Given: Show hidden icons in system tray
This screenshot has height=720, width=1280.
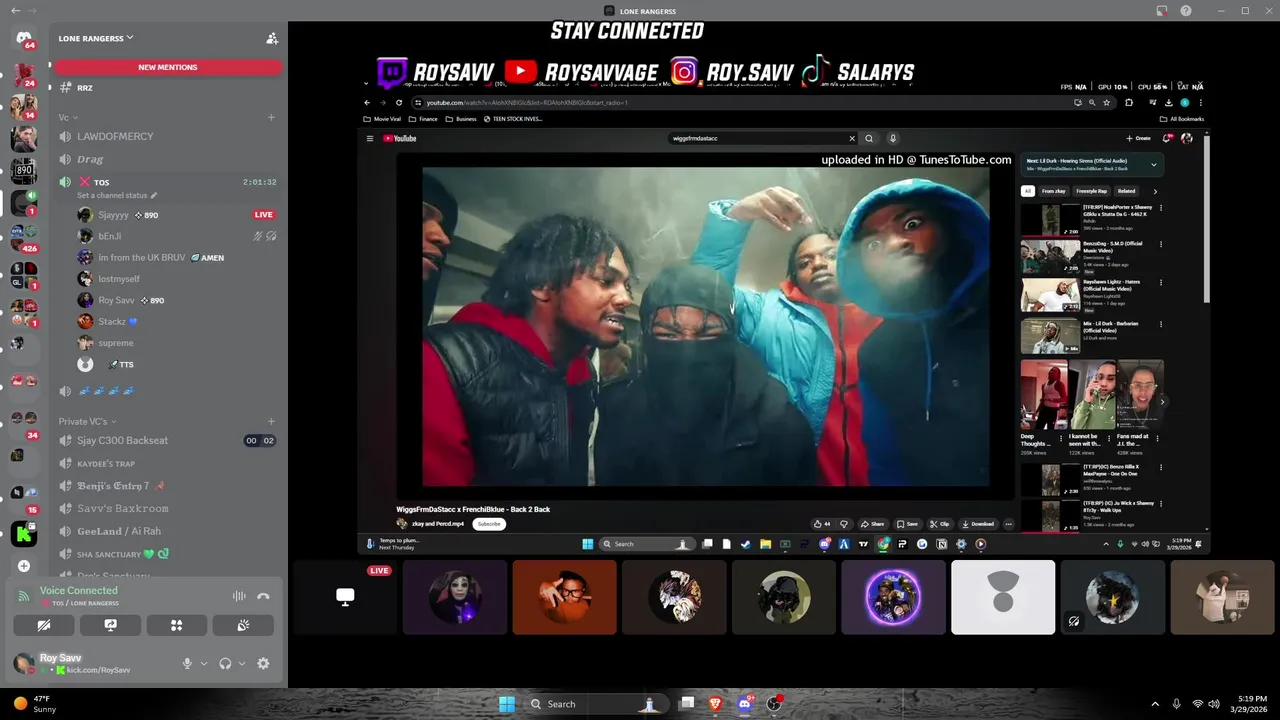Looking at the screenshot, I should [1155, 704].
